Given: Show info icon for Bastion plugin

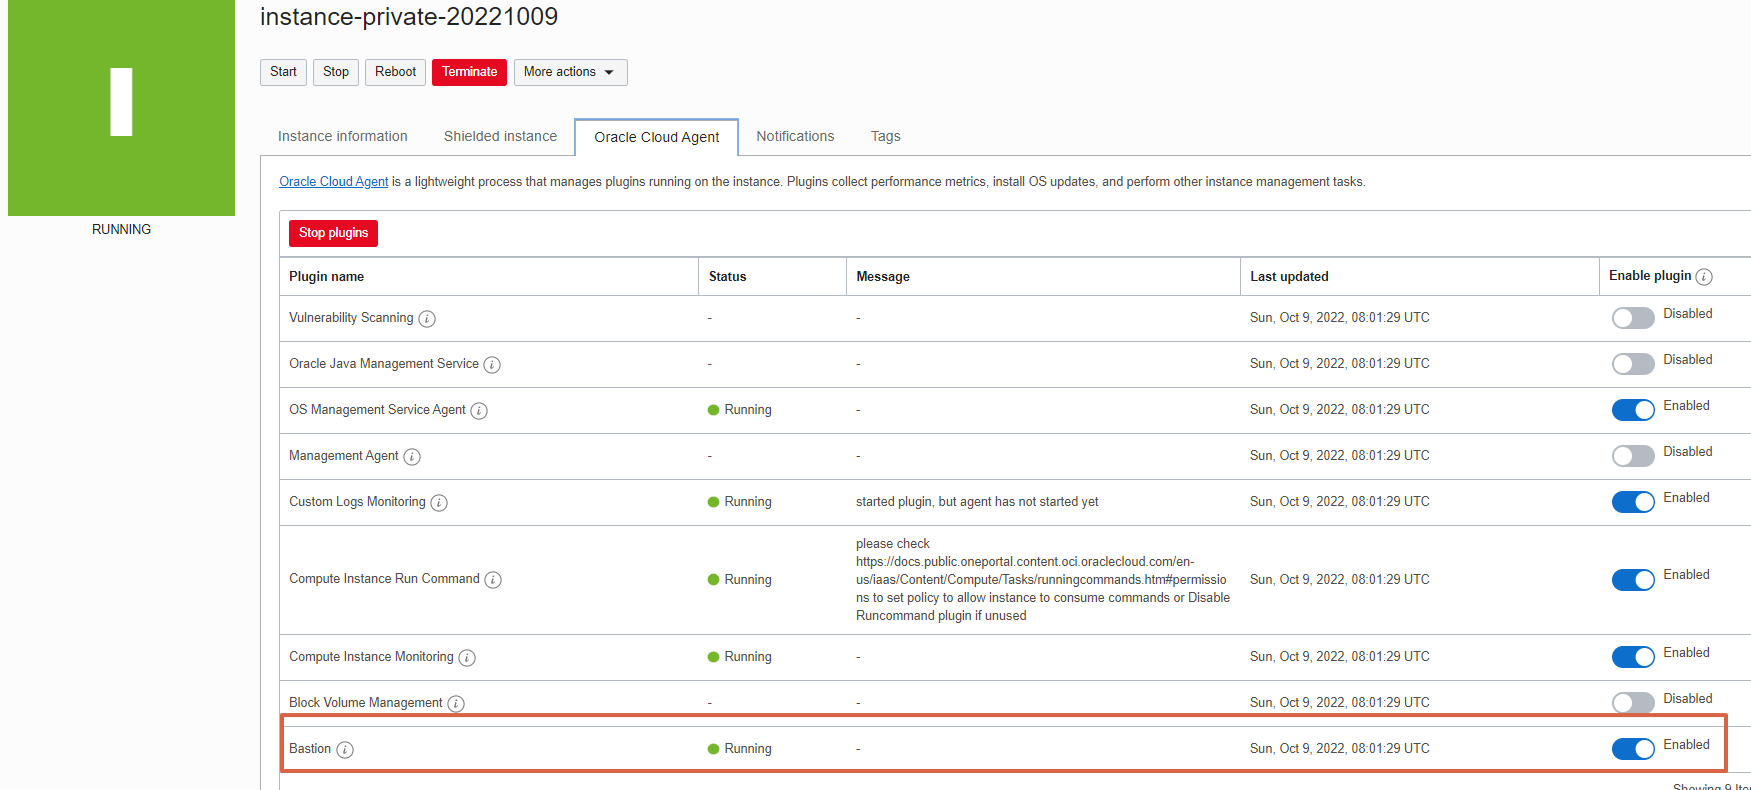Looking at the screenshot, I should tap(345, 750).
